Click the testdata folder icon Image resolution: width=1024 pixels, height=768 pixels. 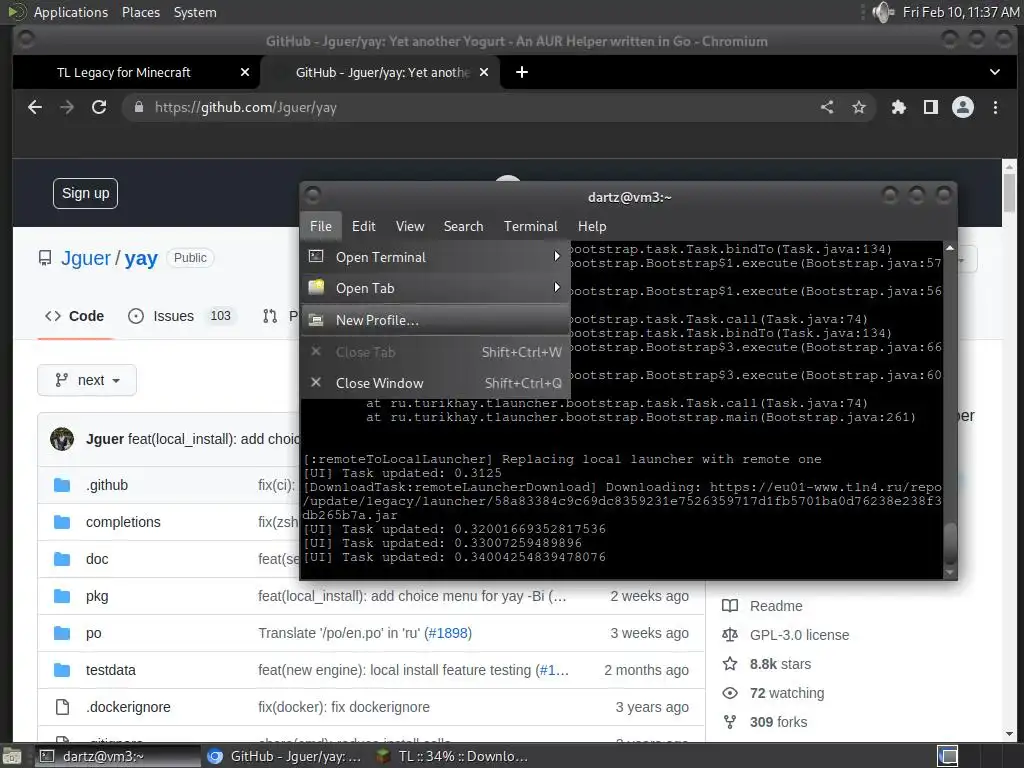(62, 670)
